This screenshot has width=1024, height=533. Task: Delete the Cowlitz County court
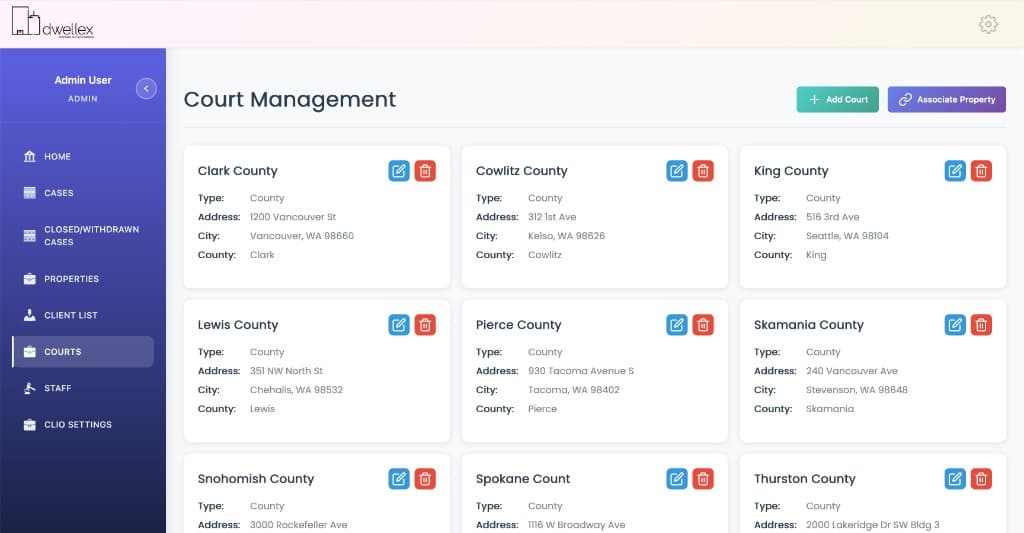click(703, 171)
